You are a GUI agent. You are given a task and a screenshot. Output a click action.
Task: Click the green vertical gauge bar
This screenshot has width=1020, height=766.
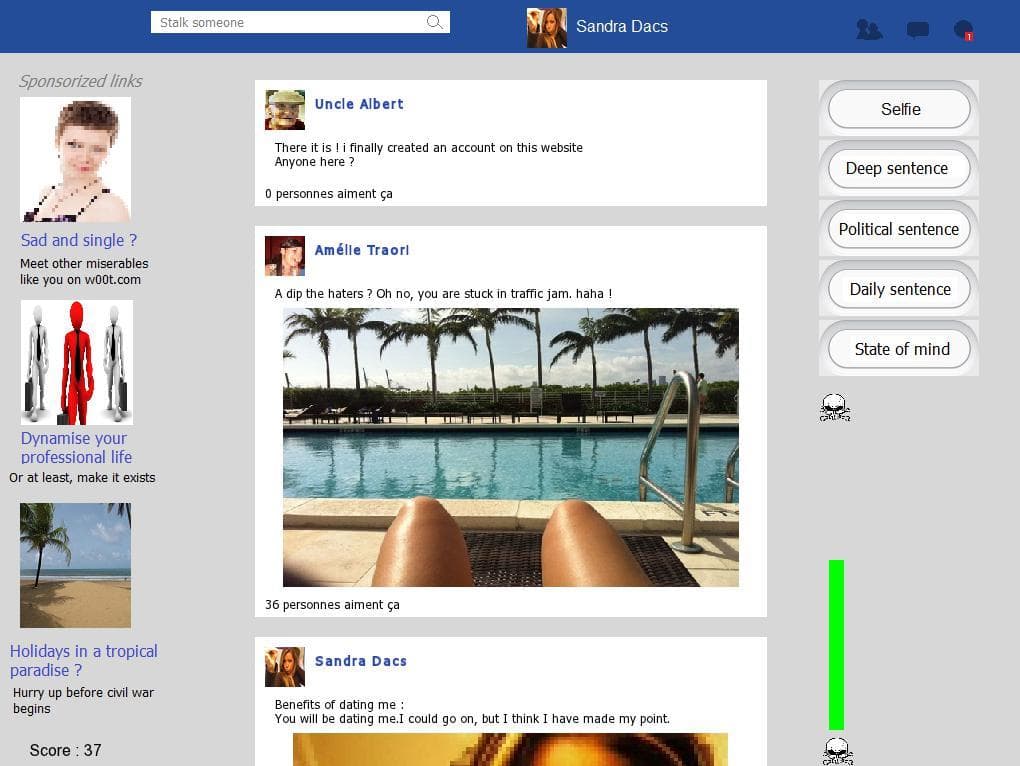click(x=836, y=644)
